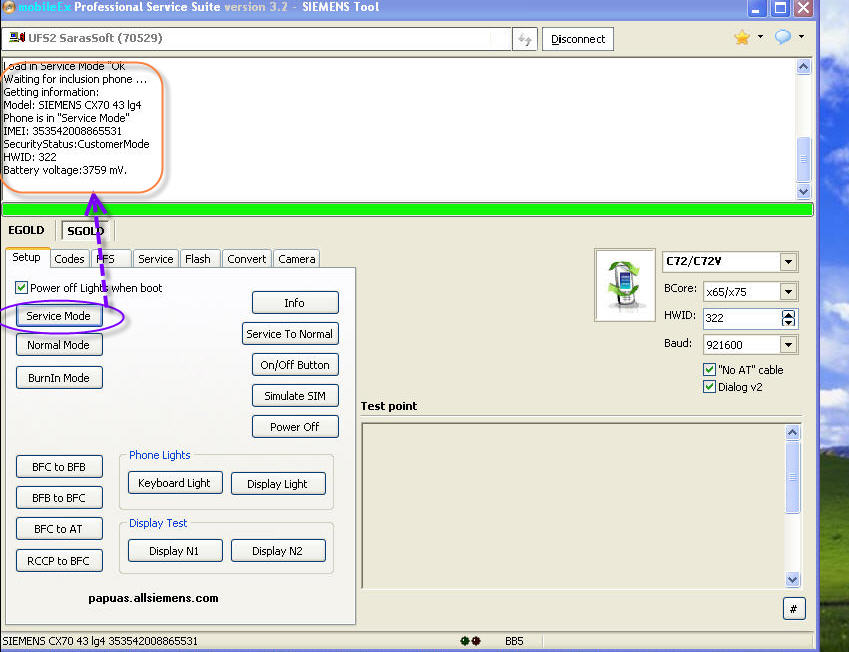Click the Test point scrollbar thumb
Screen dimensions: 849x652
coord(793,477)
